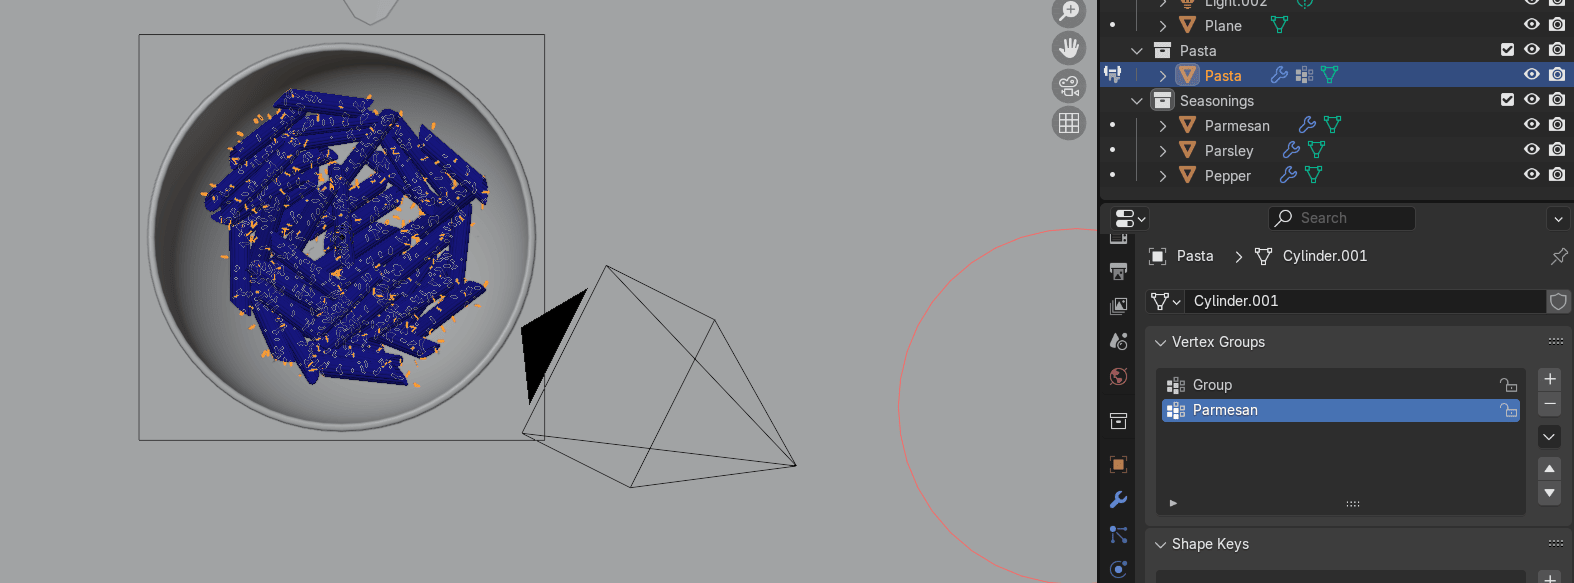Screen dimensions: 1574x583
Task: Click the zoom viewport magnifier icon
Action: [x=1069, y=12]
